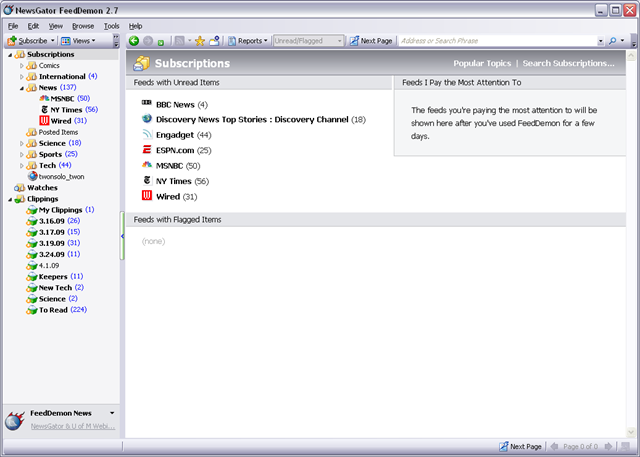Open the Engadget feed link
Image resolution: width=640 pixels, height=457 pixels.
175,135
